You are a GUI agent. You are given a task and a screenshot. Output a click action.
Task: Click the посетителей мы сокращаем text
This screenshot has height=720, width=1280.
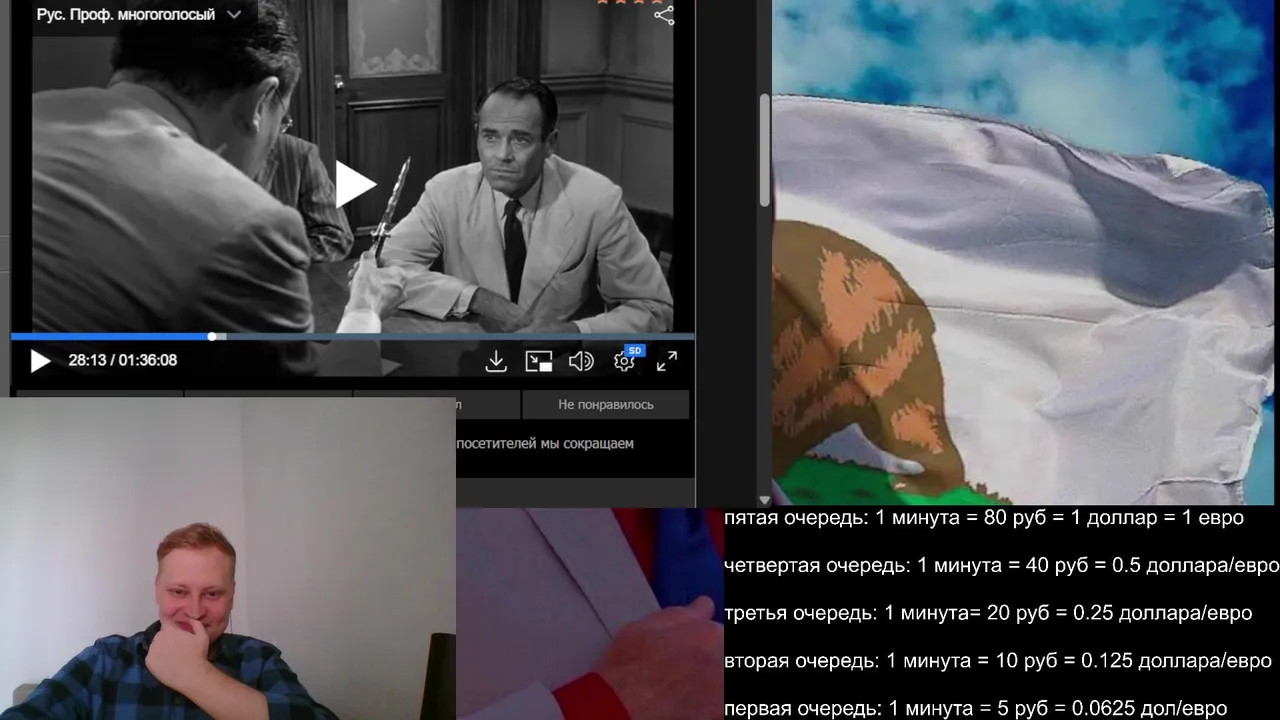coord(545,443)
